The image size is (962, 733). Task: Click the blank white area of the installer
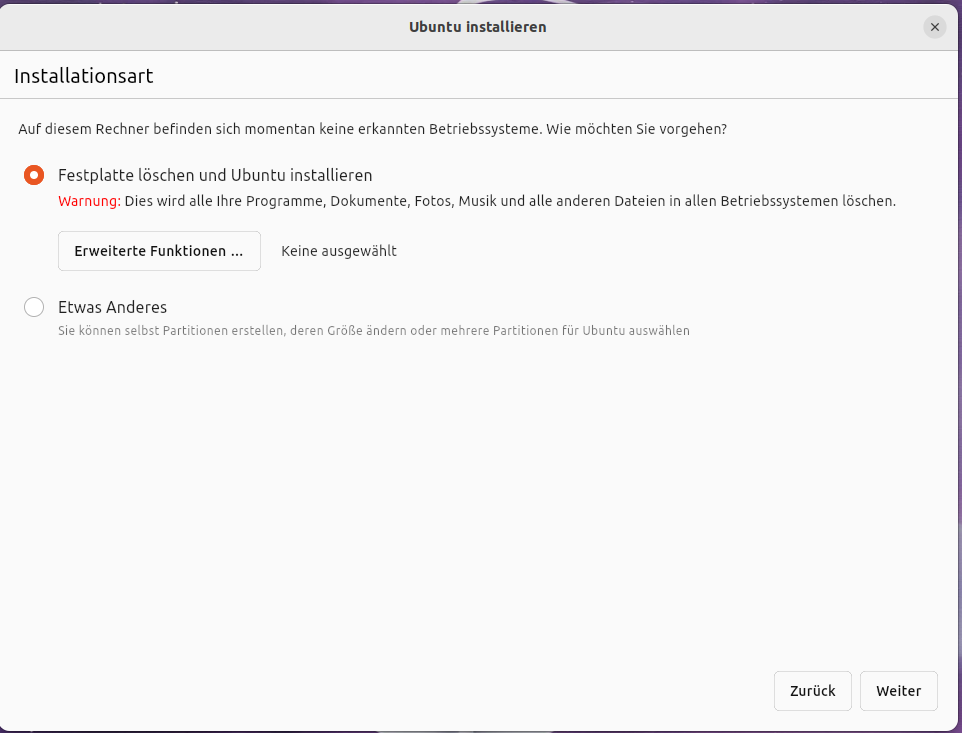click(x=480, y=500)
